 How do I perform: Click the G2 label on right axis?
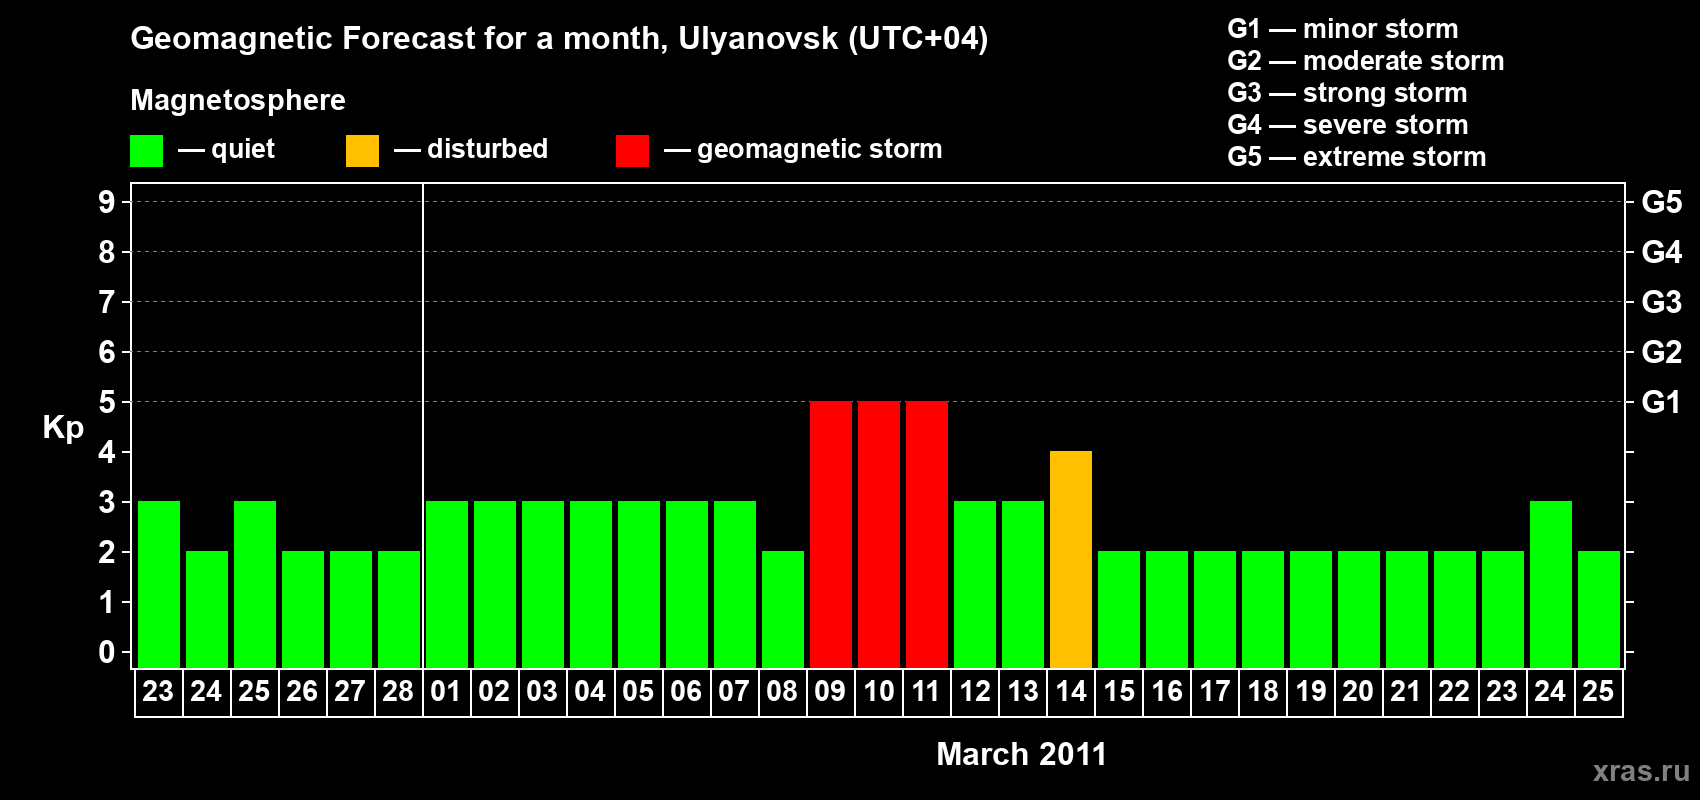point(1662,352)
